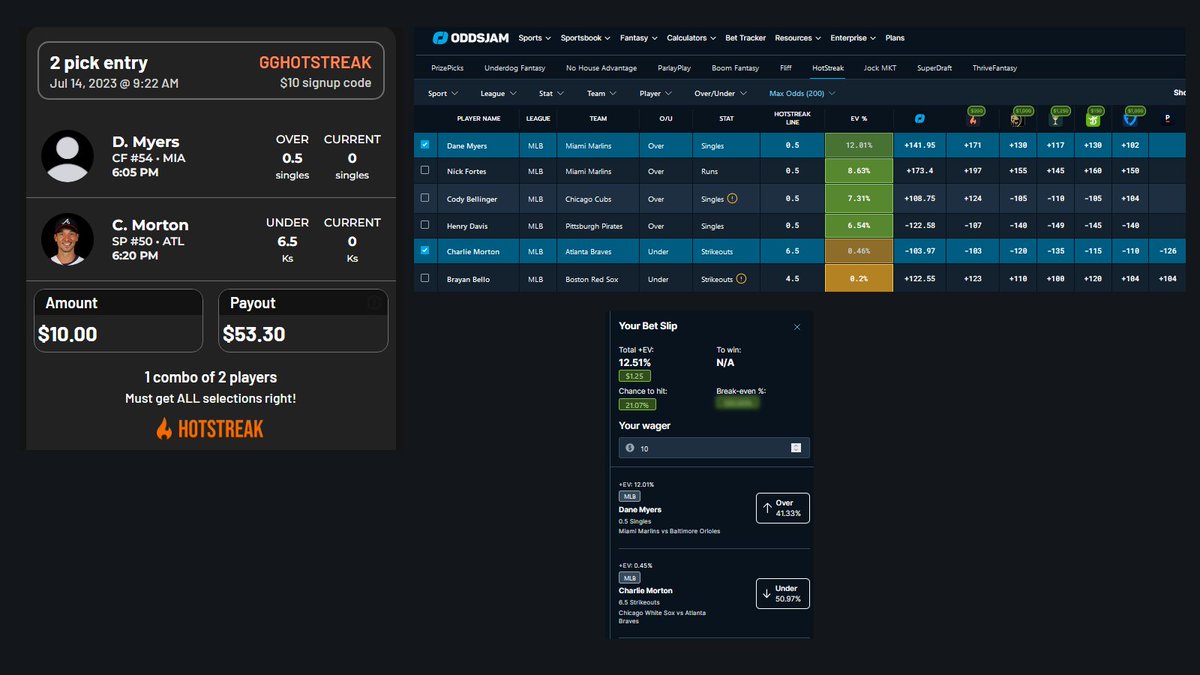
Task: Open the Calculators menu
Action: tap(690, 37)
